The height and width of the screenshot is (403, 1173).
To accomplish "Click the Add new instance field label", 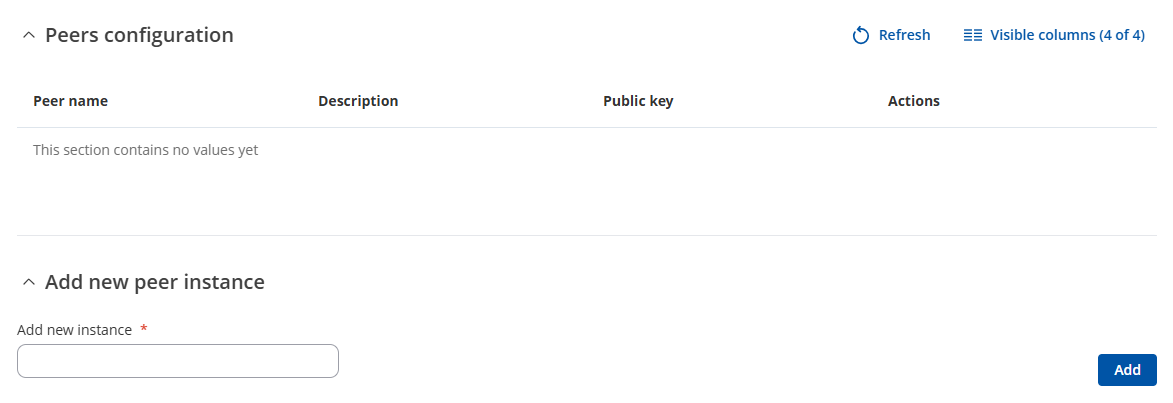I will click(75, 330).
